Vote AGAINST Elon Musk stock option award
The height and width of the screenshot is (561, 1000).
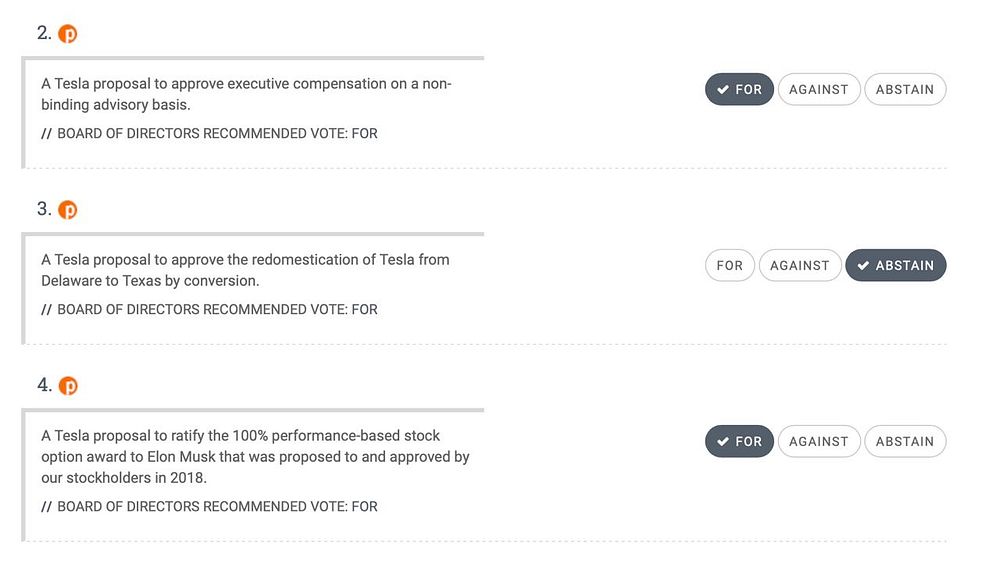click(x=818, y=441)
